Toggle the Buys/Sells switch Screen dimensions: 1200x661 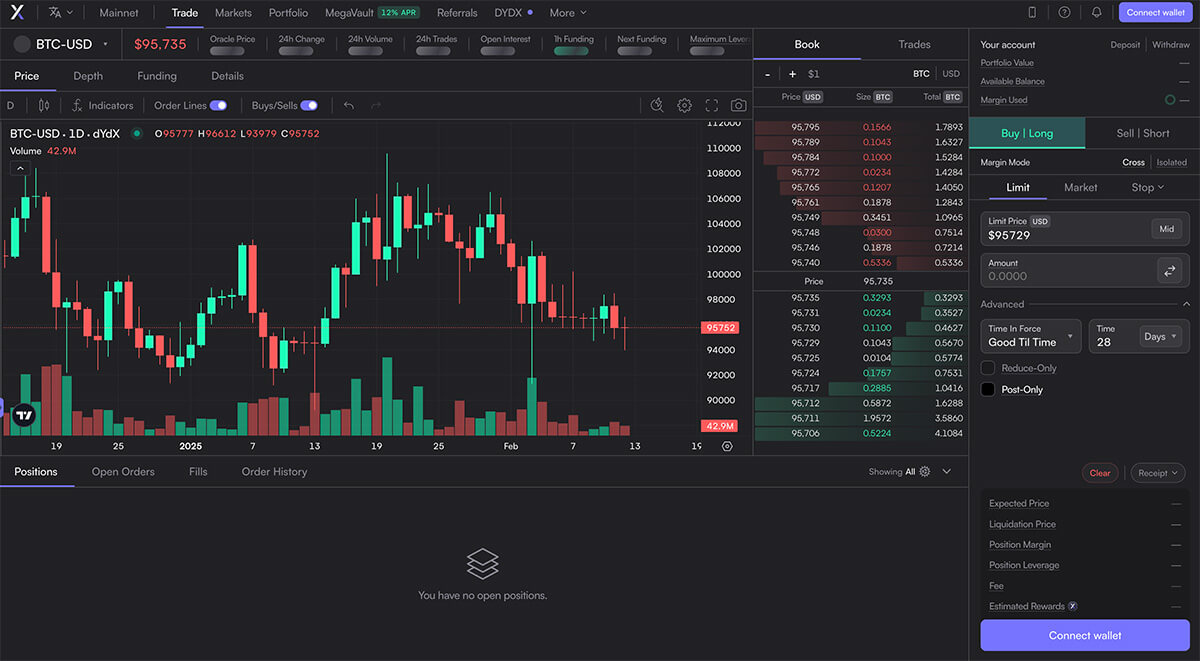pos(309,105)
